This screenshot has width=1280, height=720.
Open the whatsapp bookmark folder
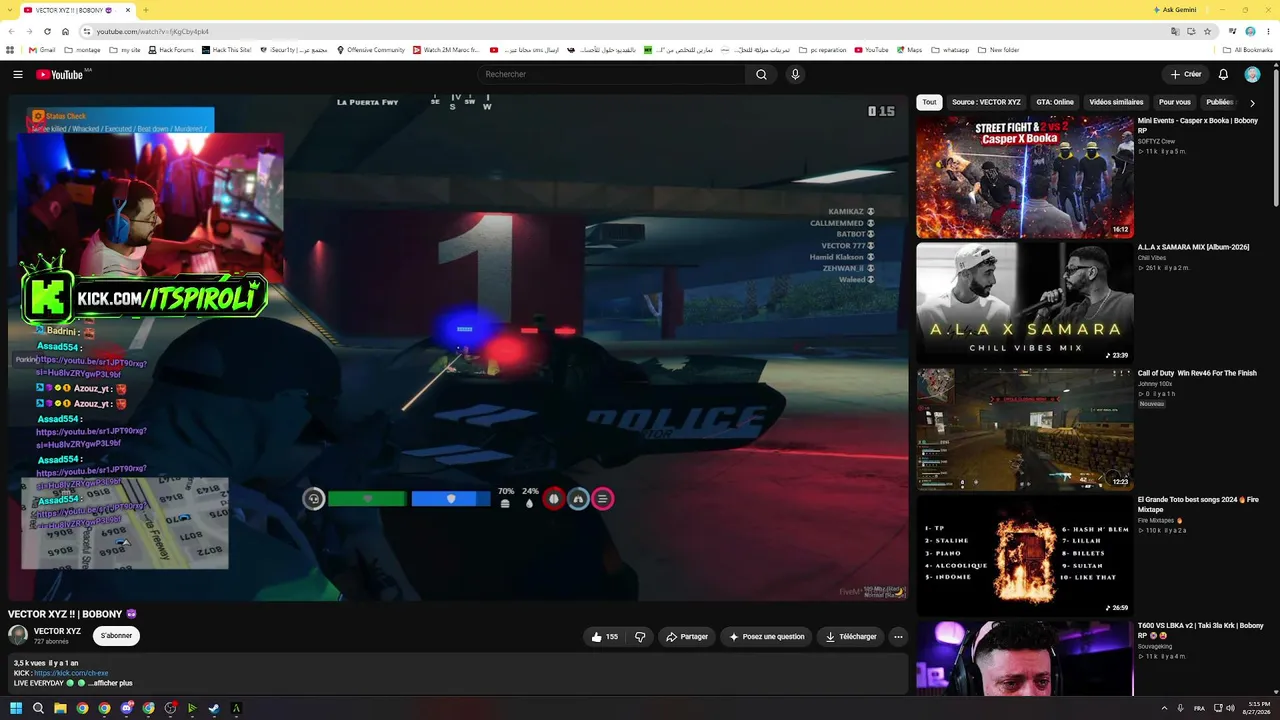coord(950,50)
